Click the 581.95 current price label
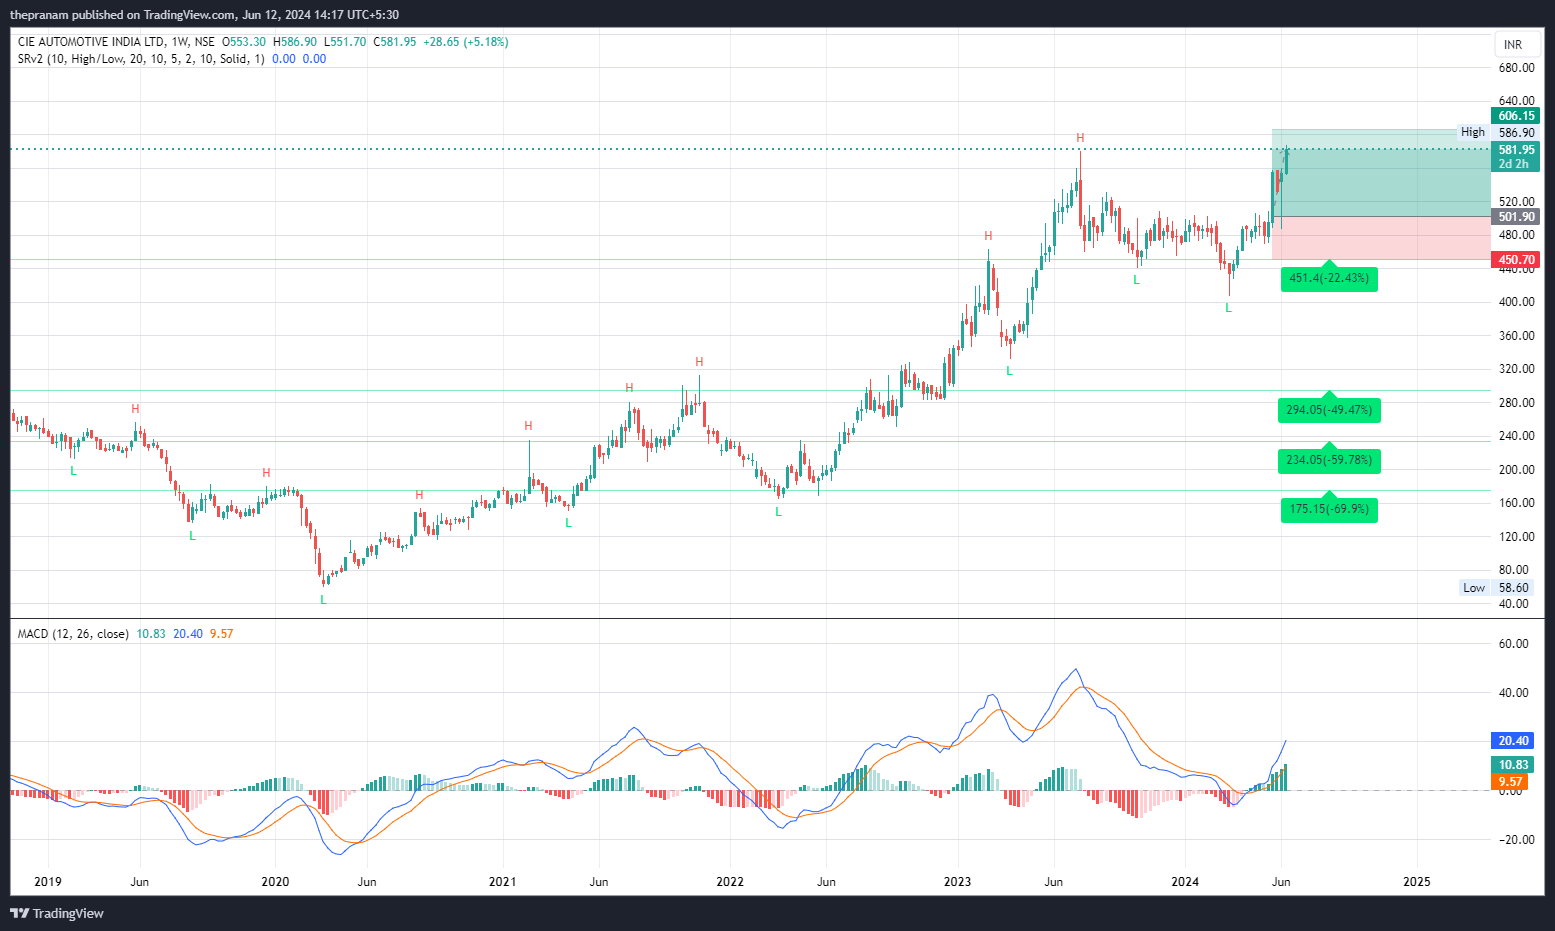Viewport: 1555px width, 931px height. (1516, 150)
